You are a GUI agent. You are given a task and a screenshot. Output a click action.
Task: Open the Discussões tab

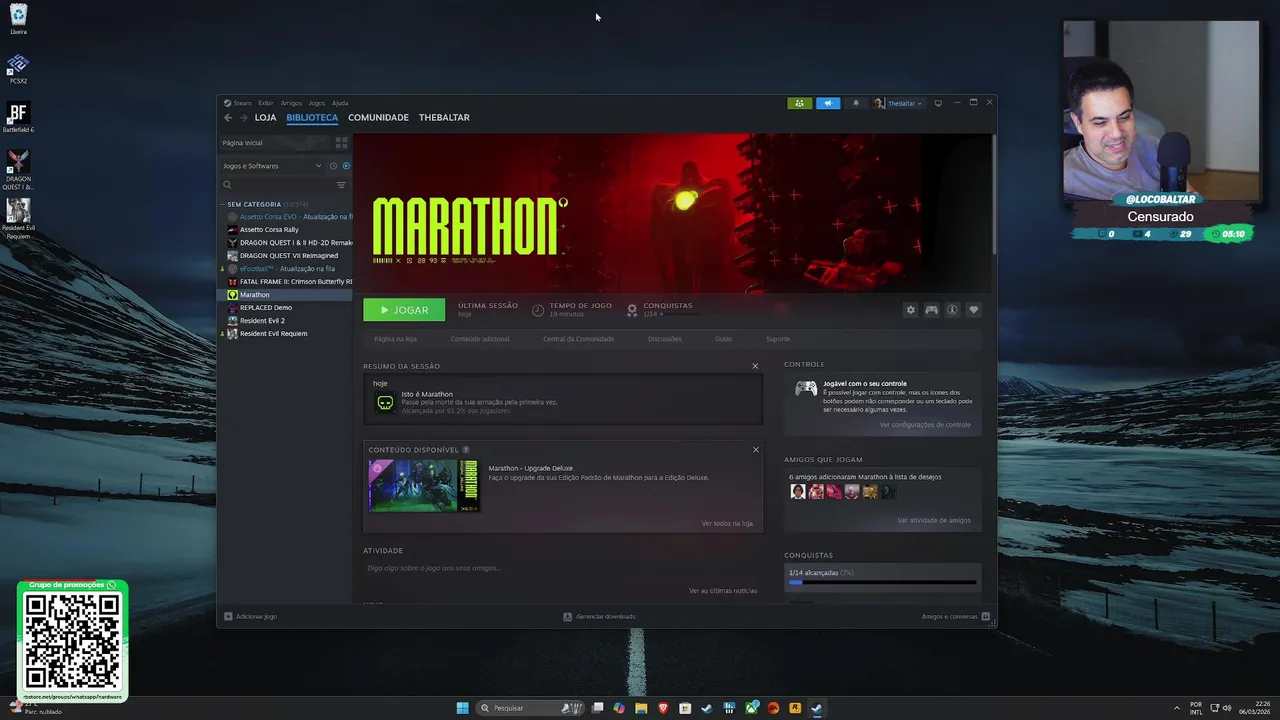click(x=664, y=339)
